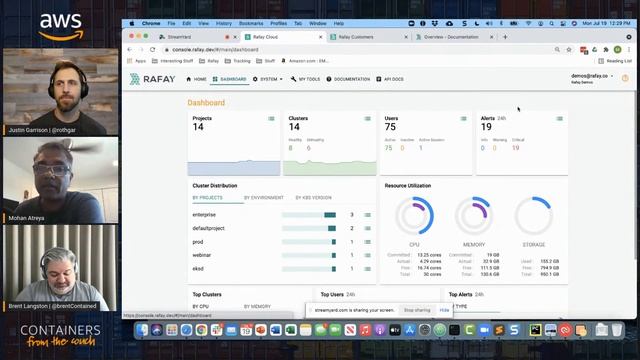The height and width of the screenshot is (360, 640).
Task: Click the Rafay logo
Action: coord(152,79)
